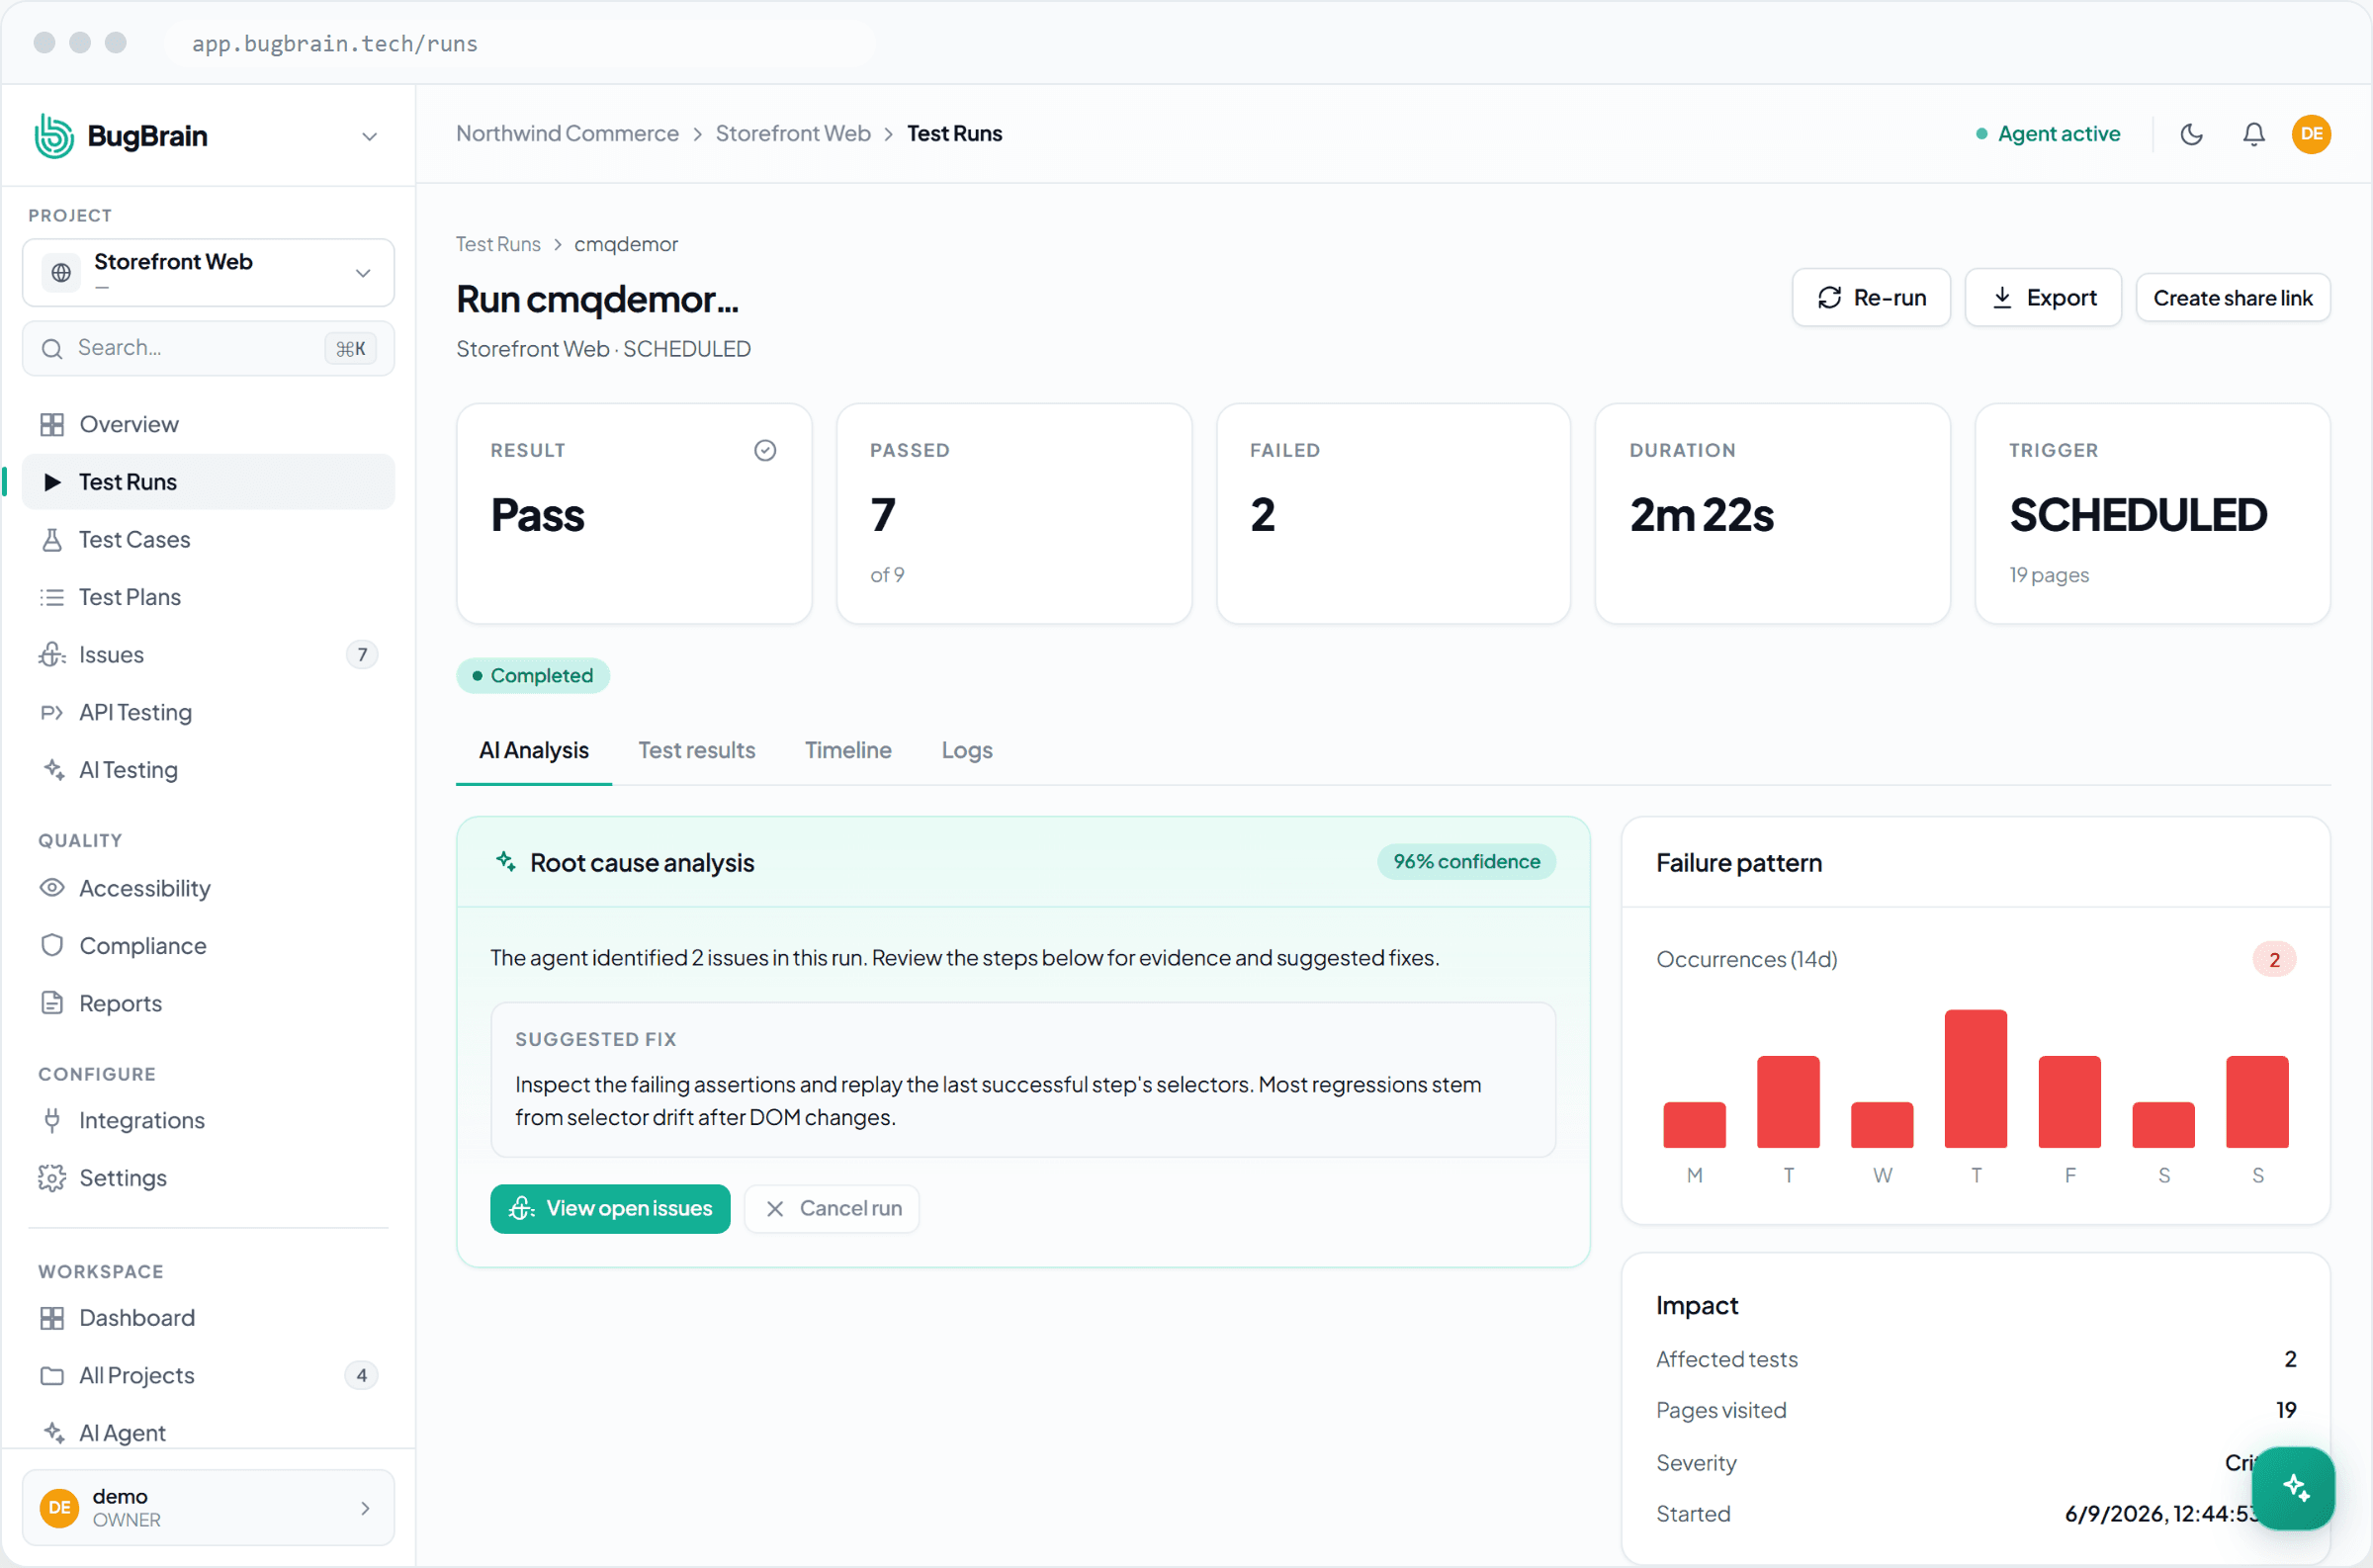Click the API Testing icon

52,712
